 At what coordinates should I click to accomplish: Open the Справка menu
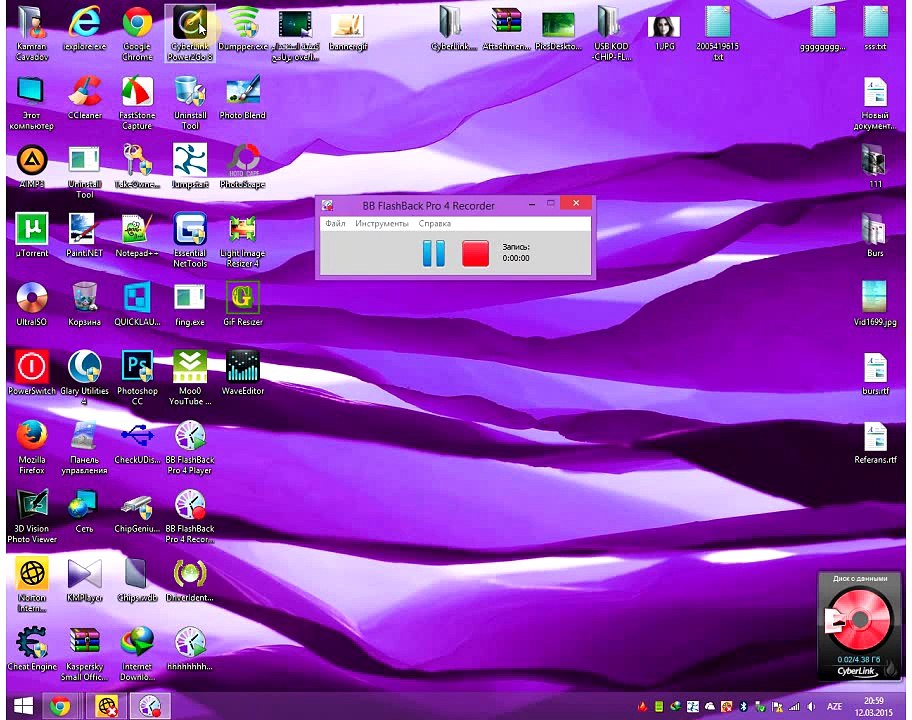(x=434, y=223)
